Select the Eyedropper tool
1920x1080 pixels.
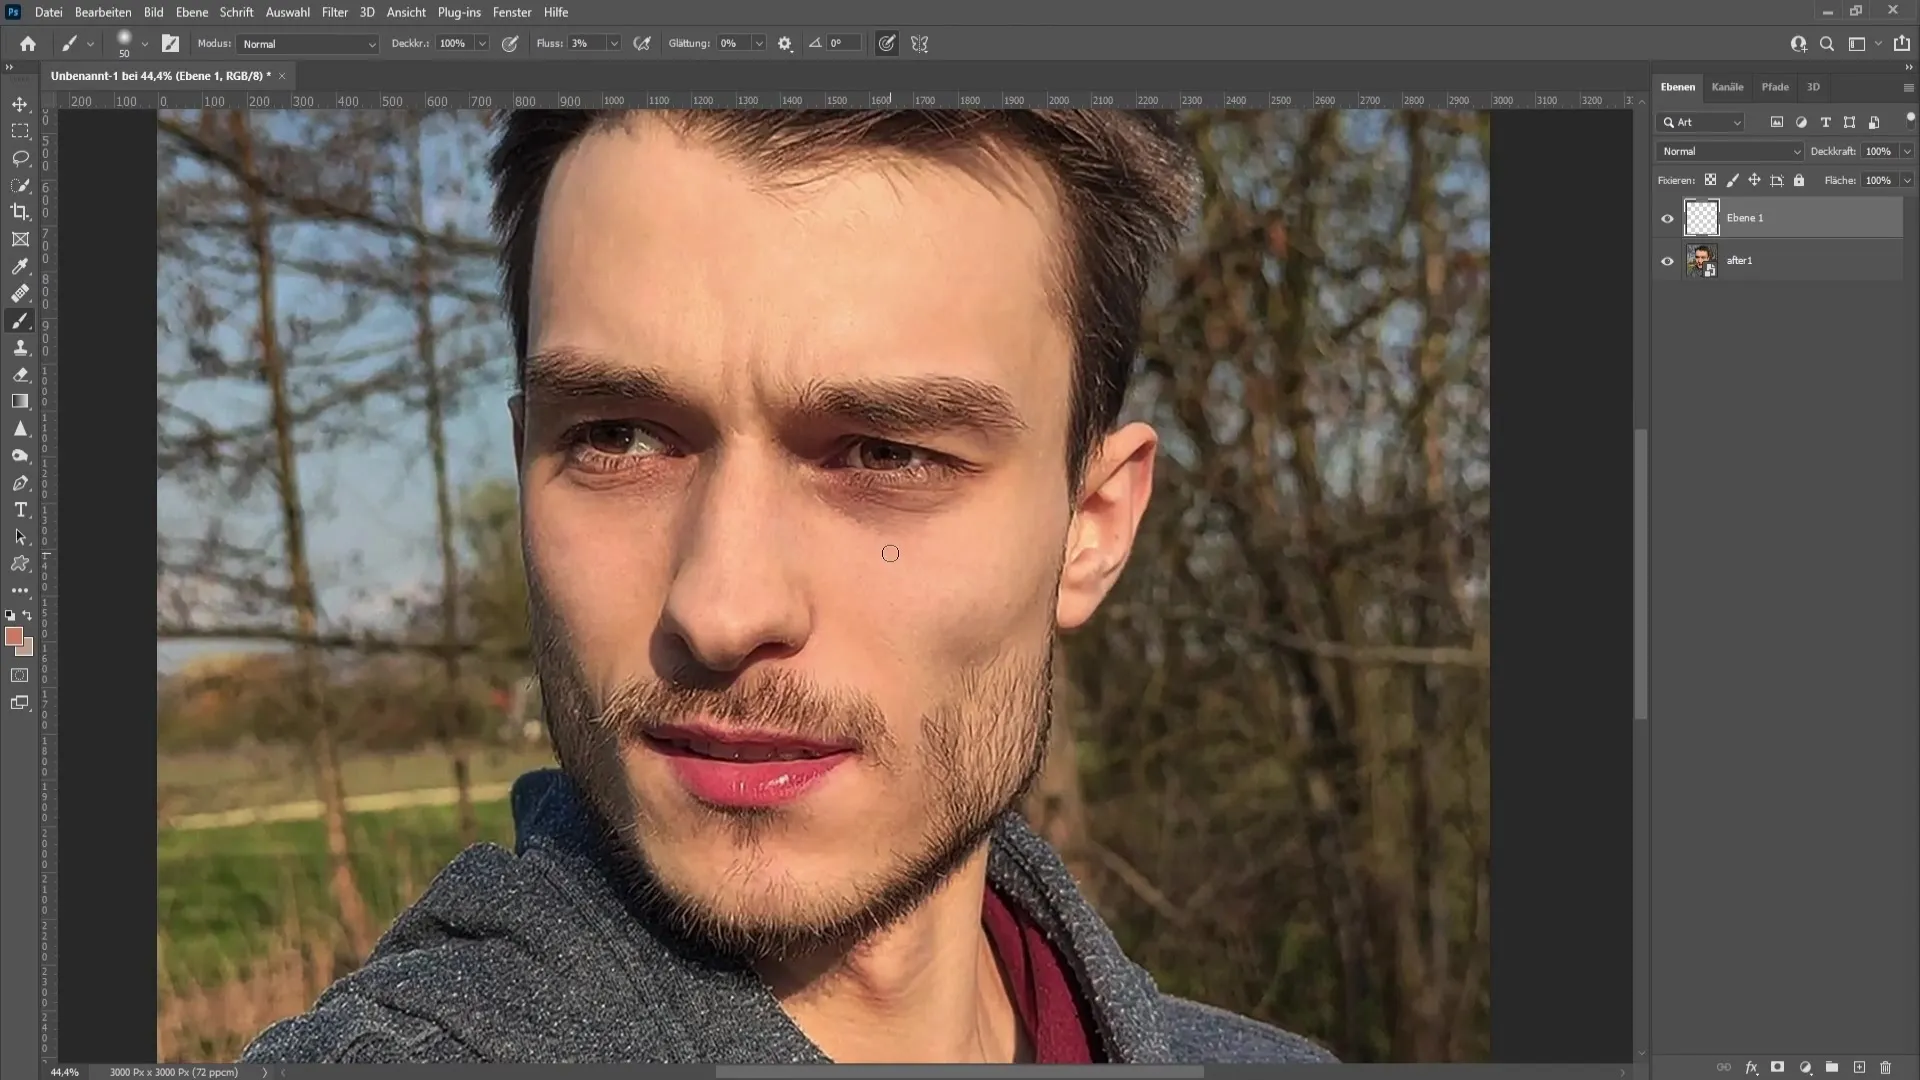click(20, 265)
